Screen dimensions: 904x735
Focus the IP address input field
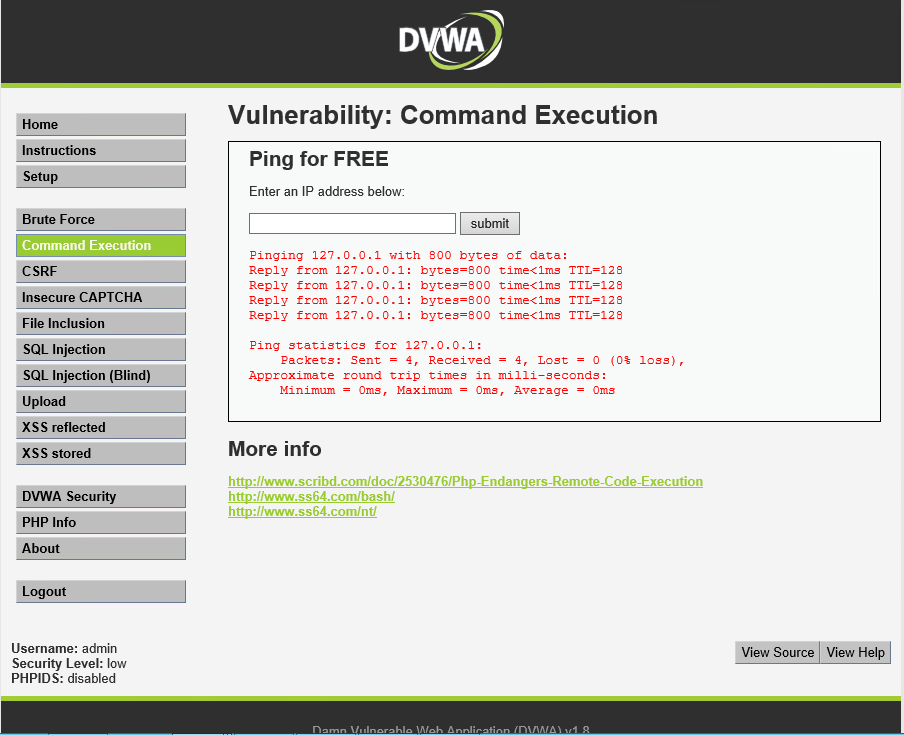[352, 224]
